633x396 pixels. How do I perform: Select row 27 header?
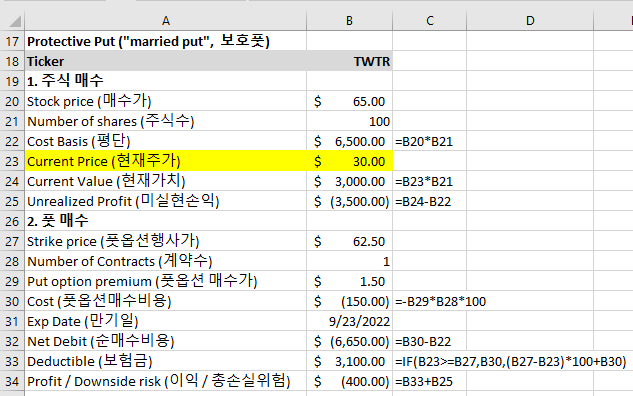point(12,241)
